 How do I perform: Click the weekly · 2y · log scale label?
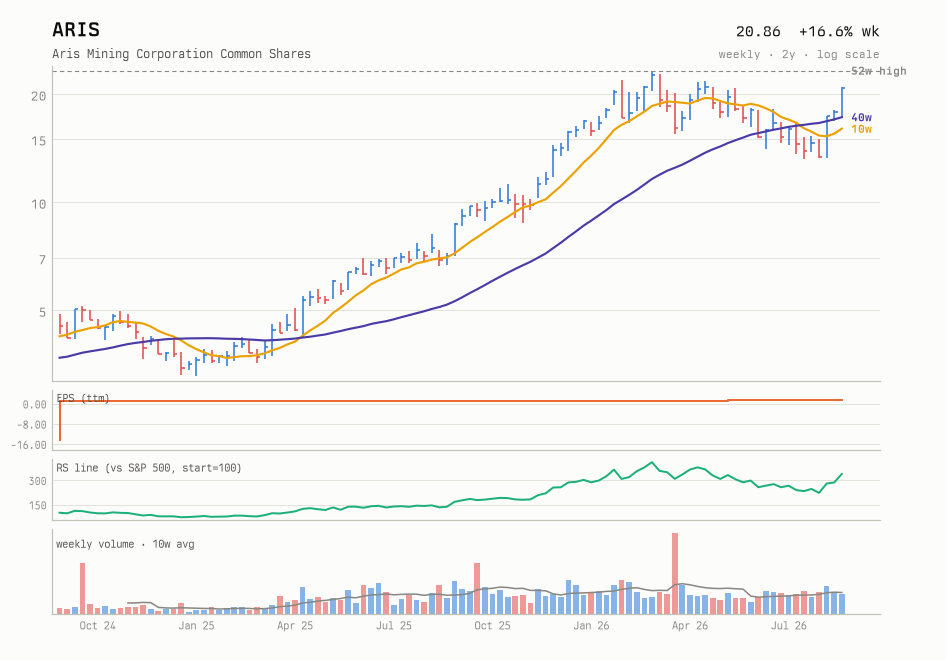tap(799, 54)
